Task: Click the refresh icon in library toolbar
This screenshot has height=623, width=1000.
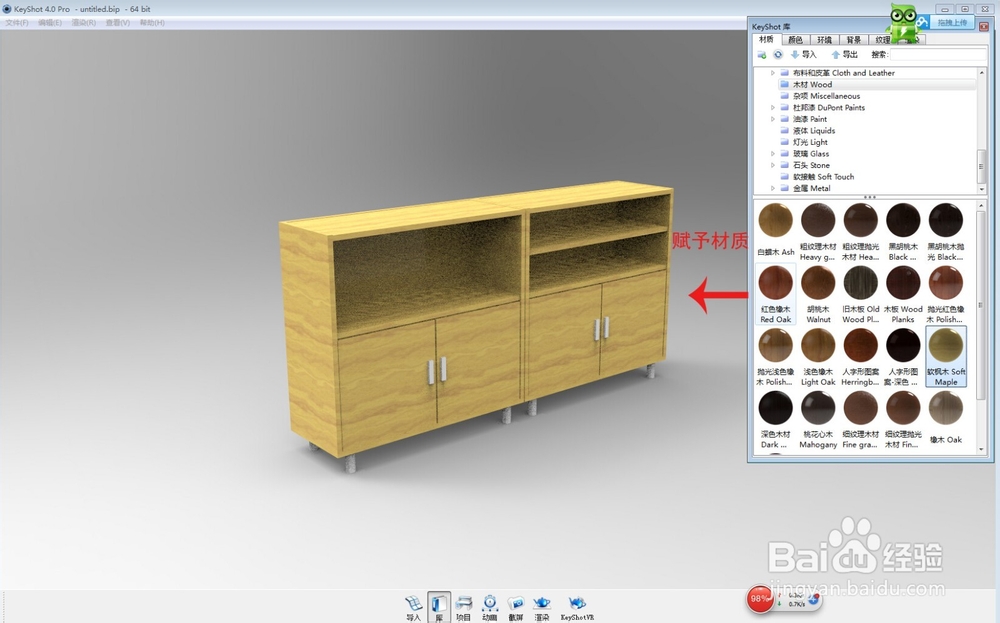Action: click(x=778, y=55)
